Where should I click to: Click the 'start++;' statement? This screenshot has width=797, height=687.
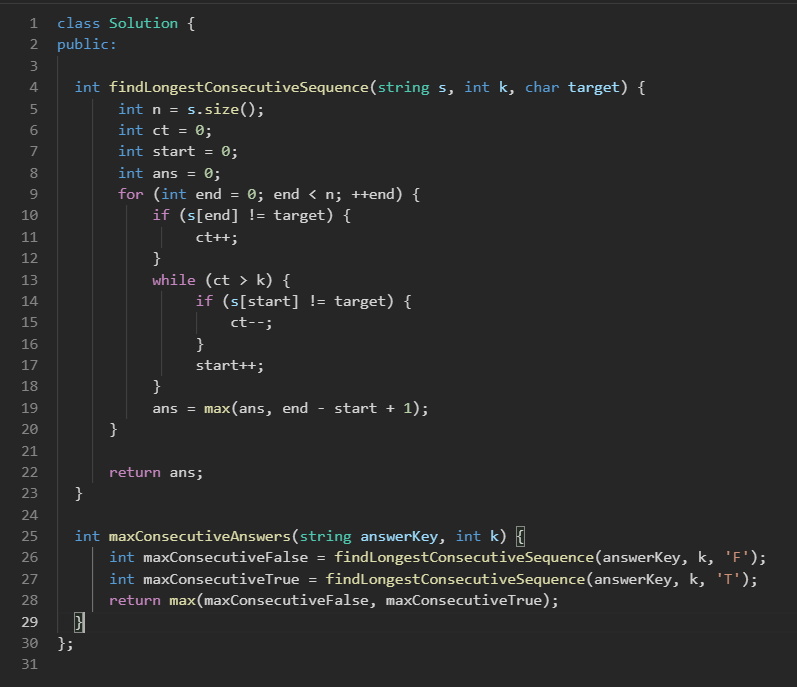coord(230,366)
